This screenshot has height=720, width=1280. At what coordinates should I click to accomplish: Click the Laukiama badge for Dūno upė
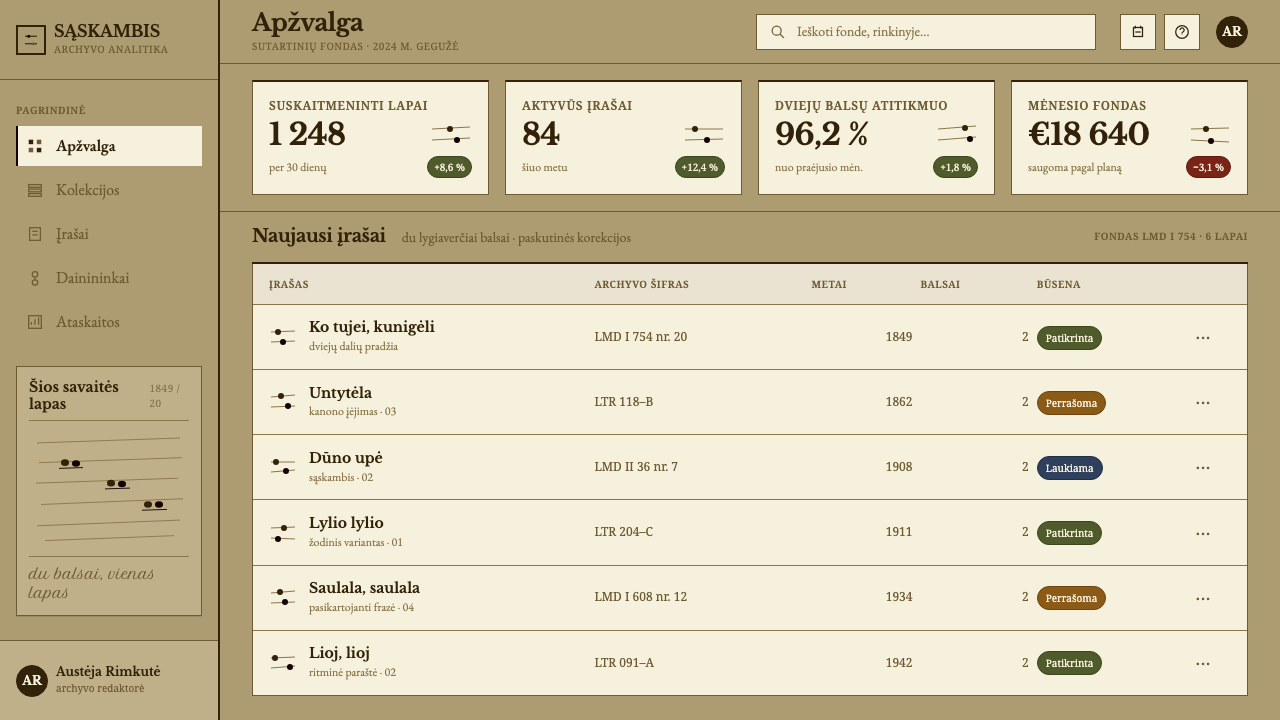pyautogui.click(x=1070, y=468)
